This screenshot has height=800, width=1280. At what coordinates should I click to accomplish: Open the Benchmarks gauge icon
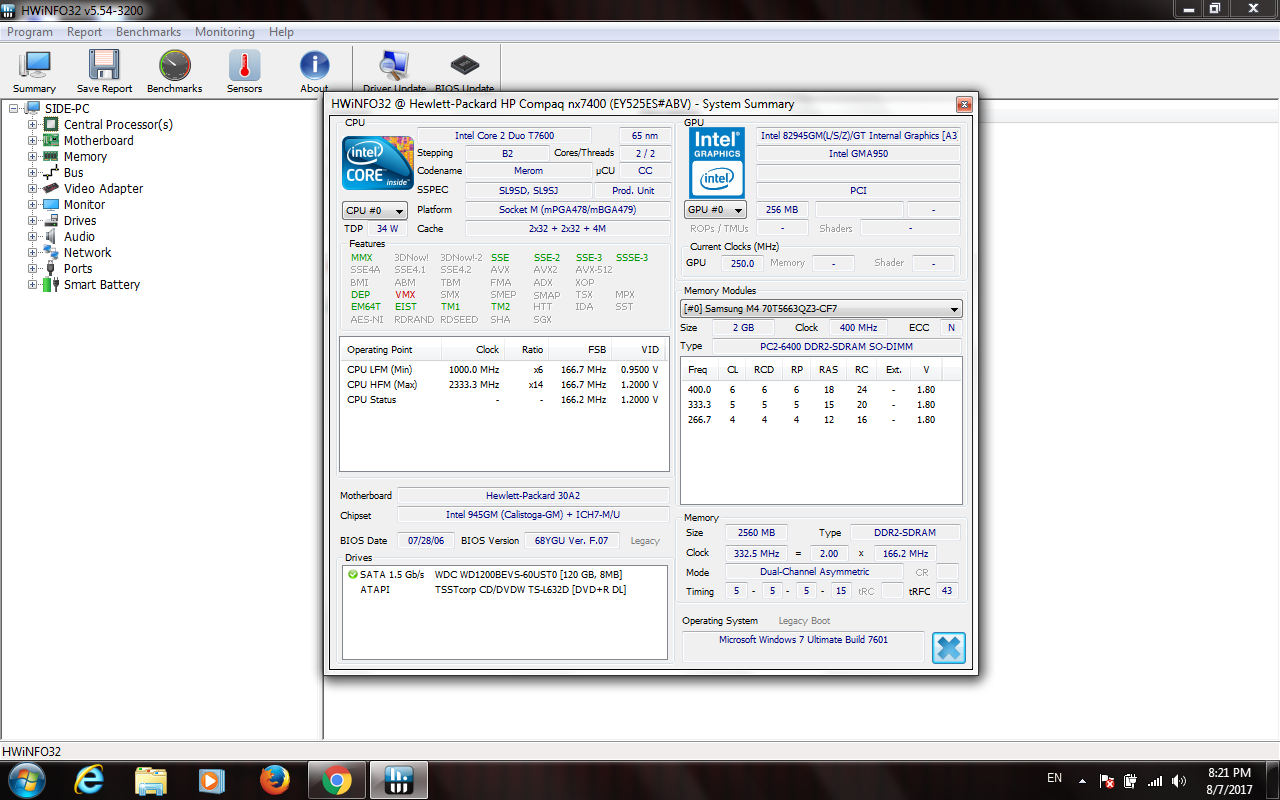(x=174, y=67)
